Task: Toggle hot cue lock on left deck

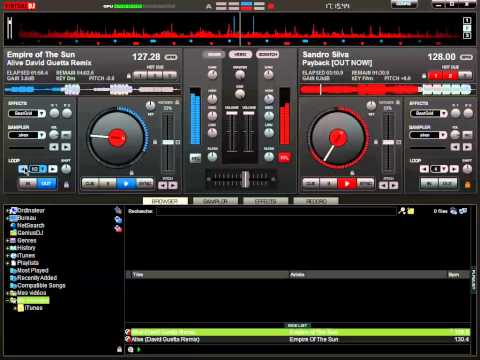Action: pos(129,76)
